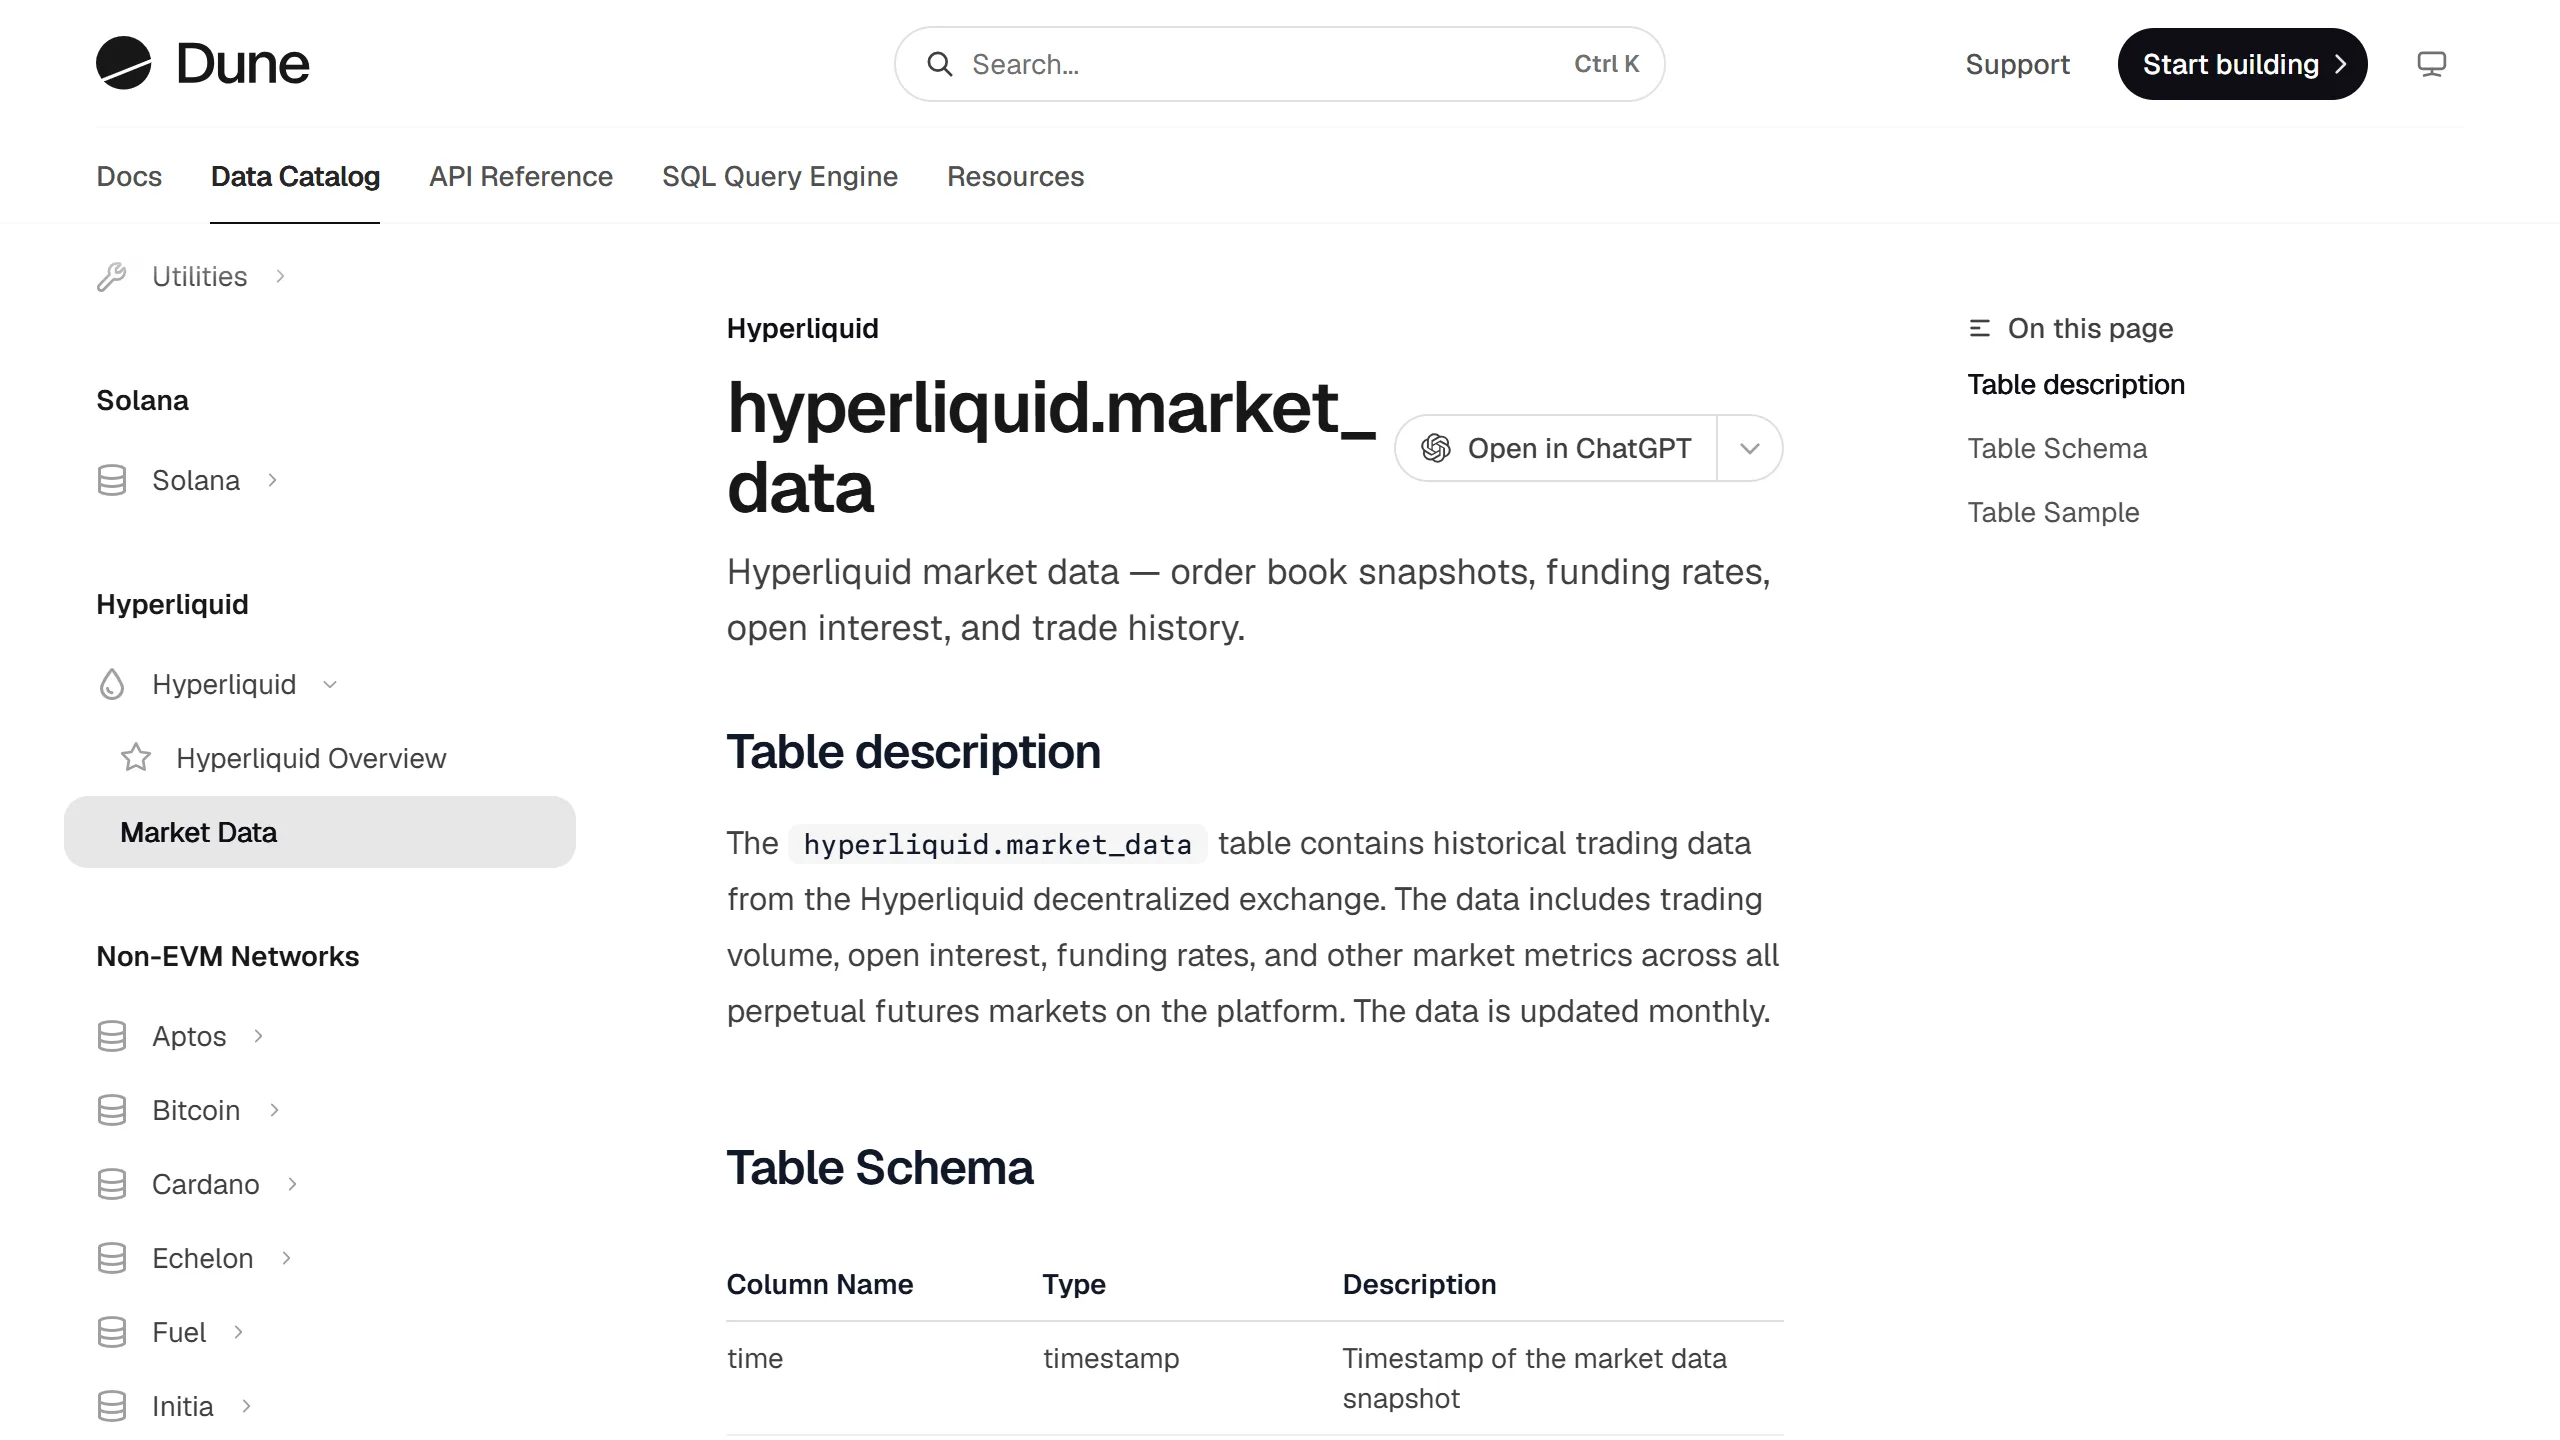Image resolution: width=2560 pixels, height=1440 pixels.
Task: Click the 'time' column name cell
Action: [x=755, y=1358]
